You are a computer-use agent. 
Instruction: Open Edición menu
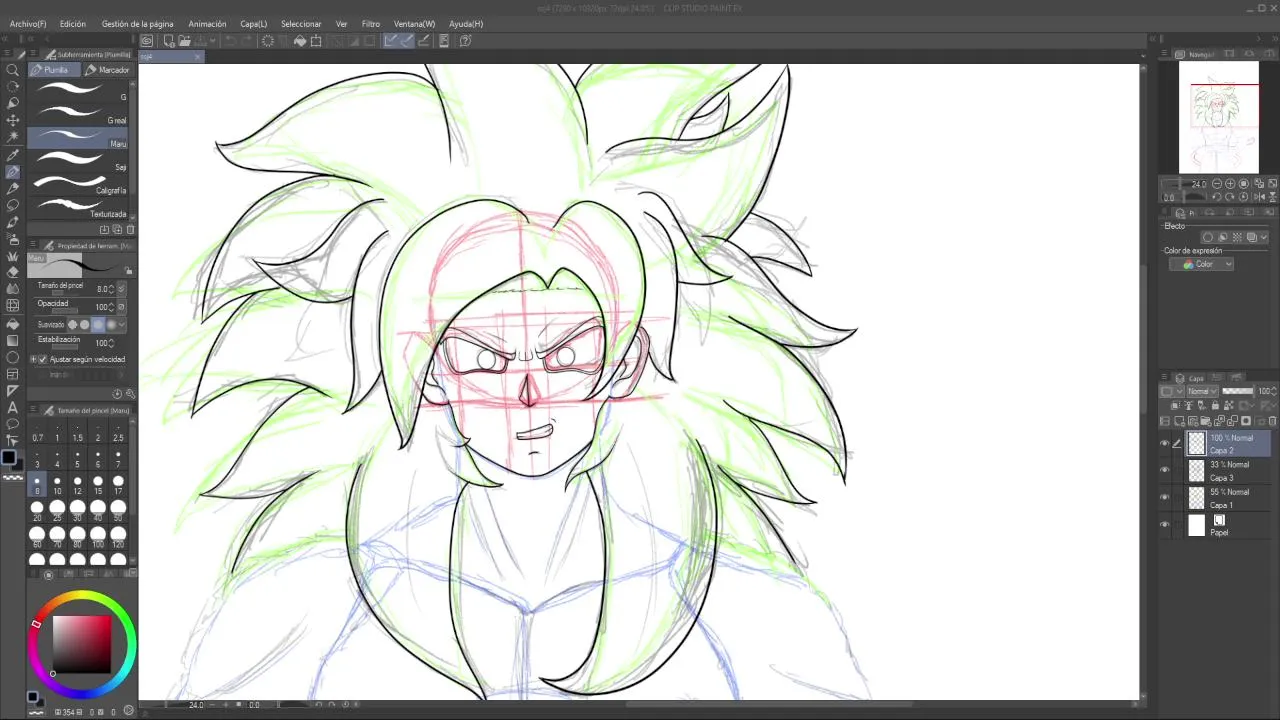pyautogui.click(x=73, y=24)
